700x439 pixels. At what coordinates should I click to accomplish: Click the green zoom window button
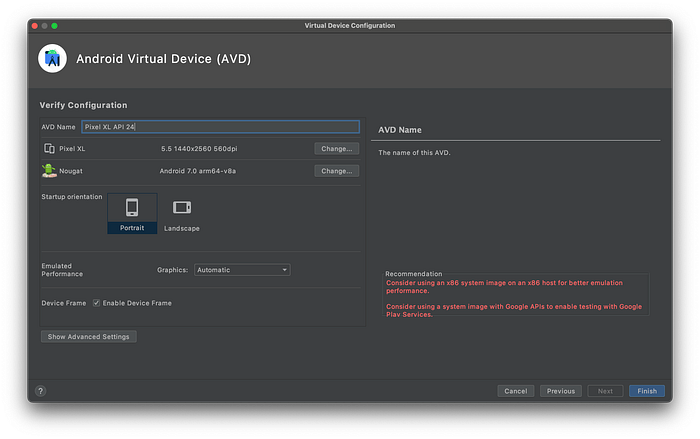[54, 26]
